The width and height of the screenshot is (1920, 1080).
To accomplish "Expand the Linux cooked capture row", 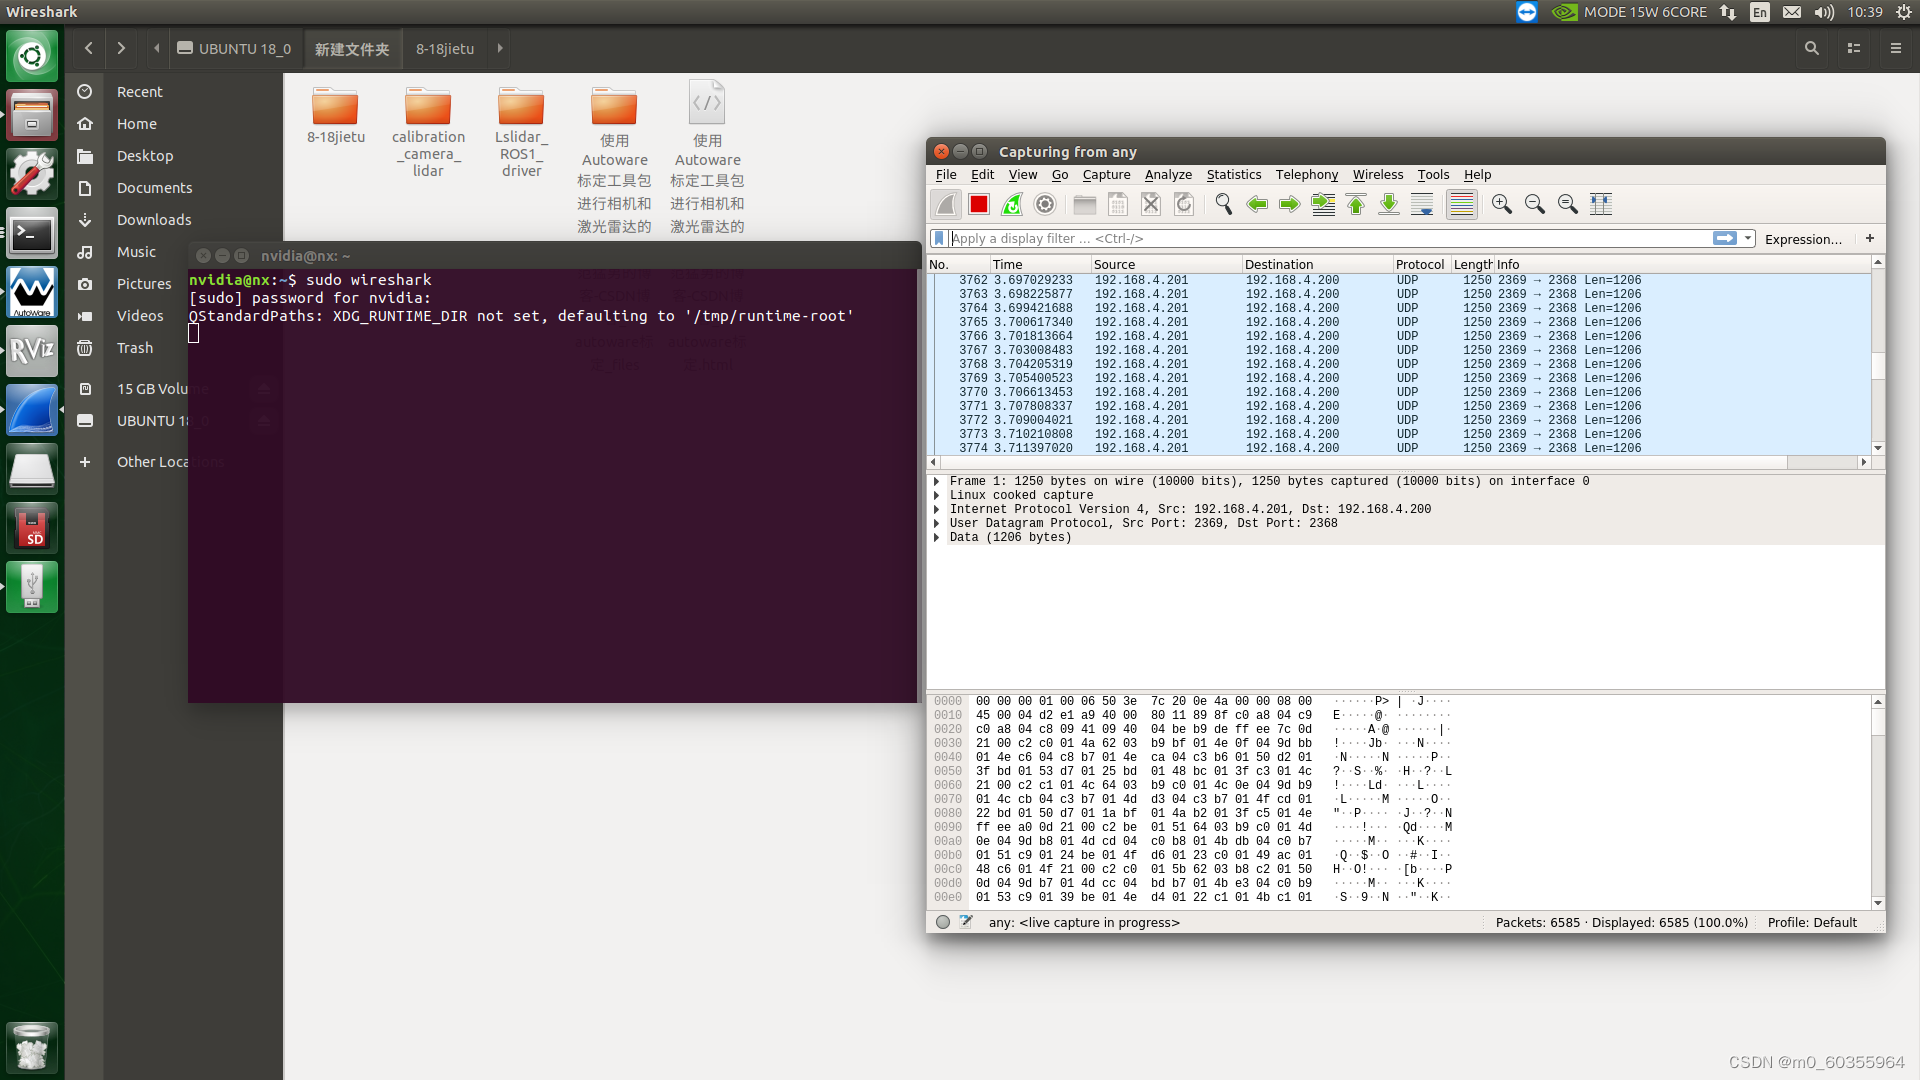I will pyautogui.click(x=937, y=496).
